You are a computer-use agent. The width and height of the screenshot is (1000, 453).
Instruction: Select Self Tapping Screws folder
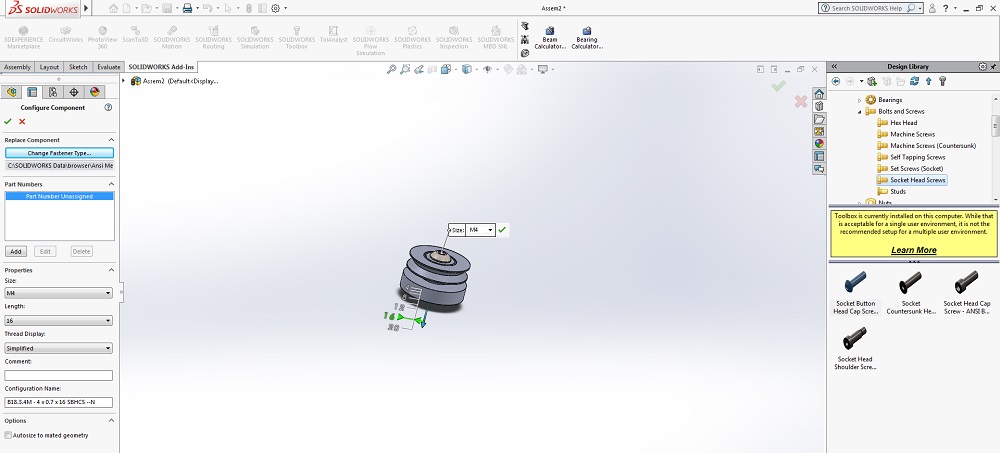click(917, 157)
